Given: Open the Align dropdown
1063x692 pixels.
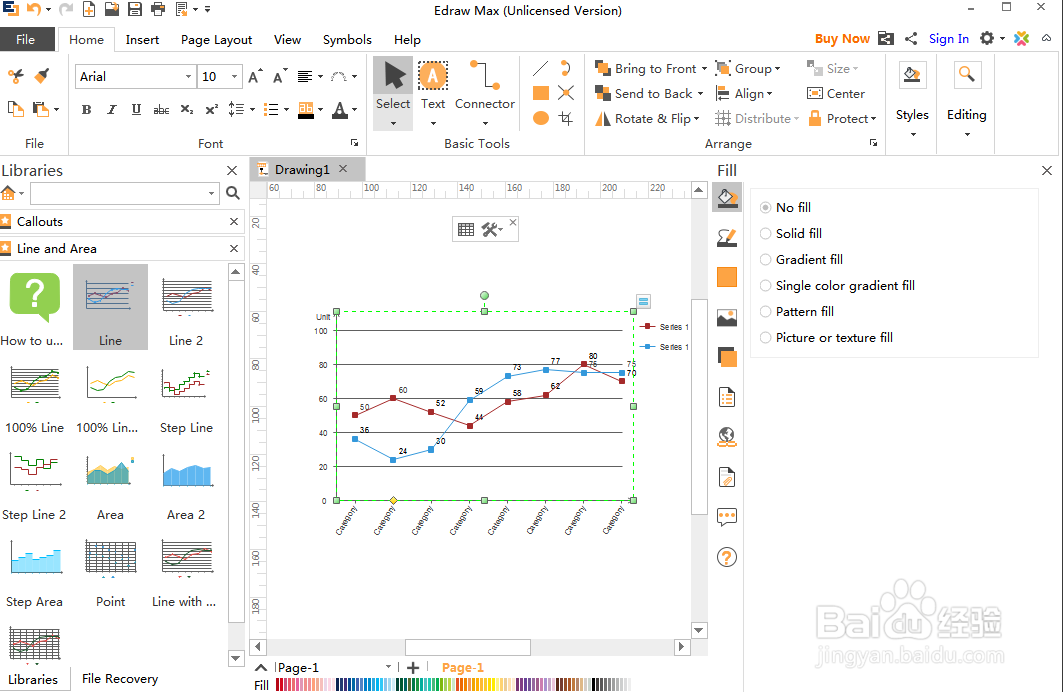Looking at the screenshot, I should click(x=744, y=94).
